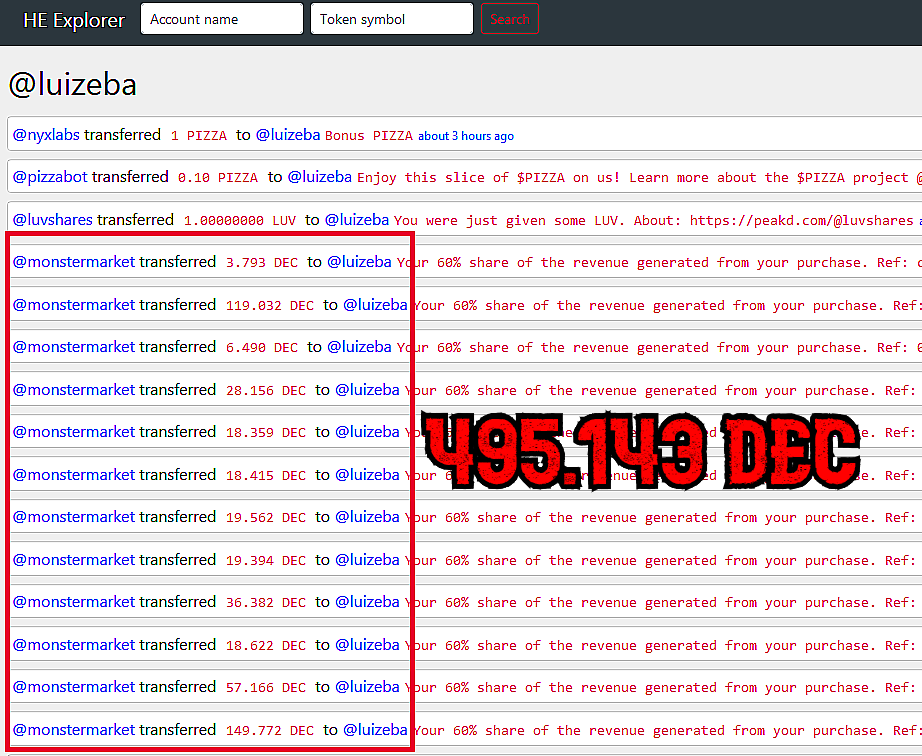Open @monstermarket link in the 18.622 DEC row
Viewport: 922px width, 756px height.
coord(74,645)
